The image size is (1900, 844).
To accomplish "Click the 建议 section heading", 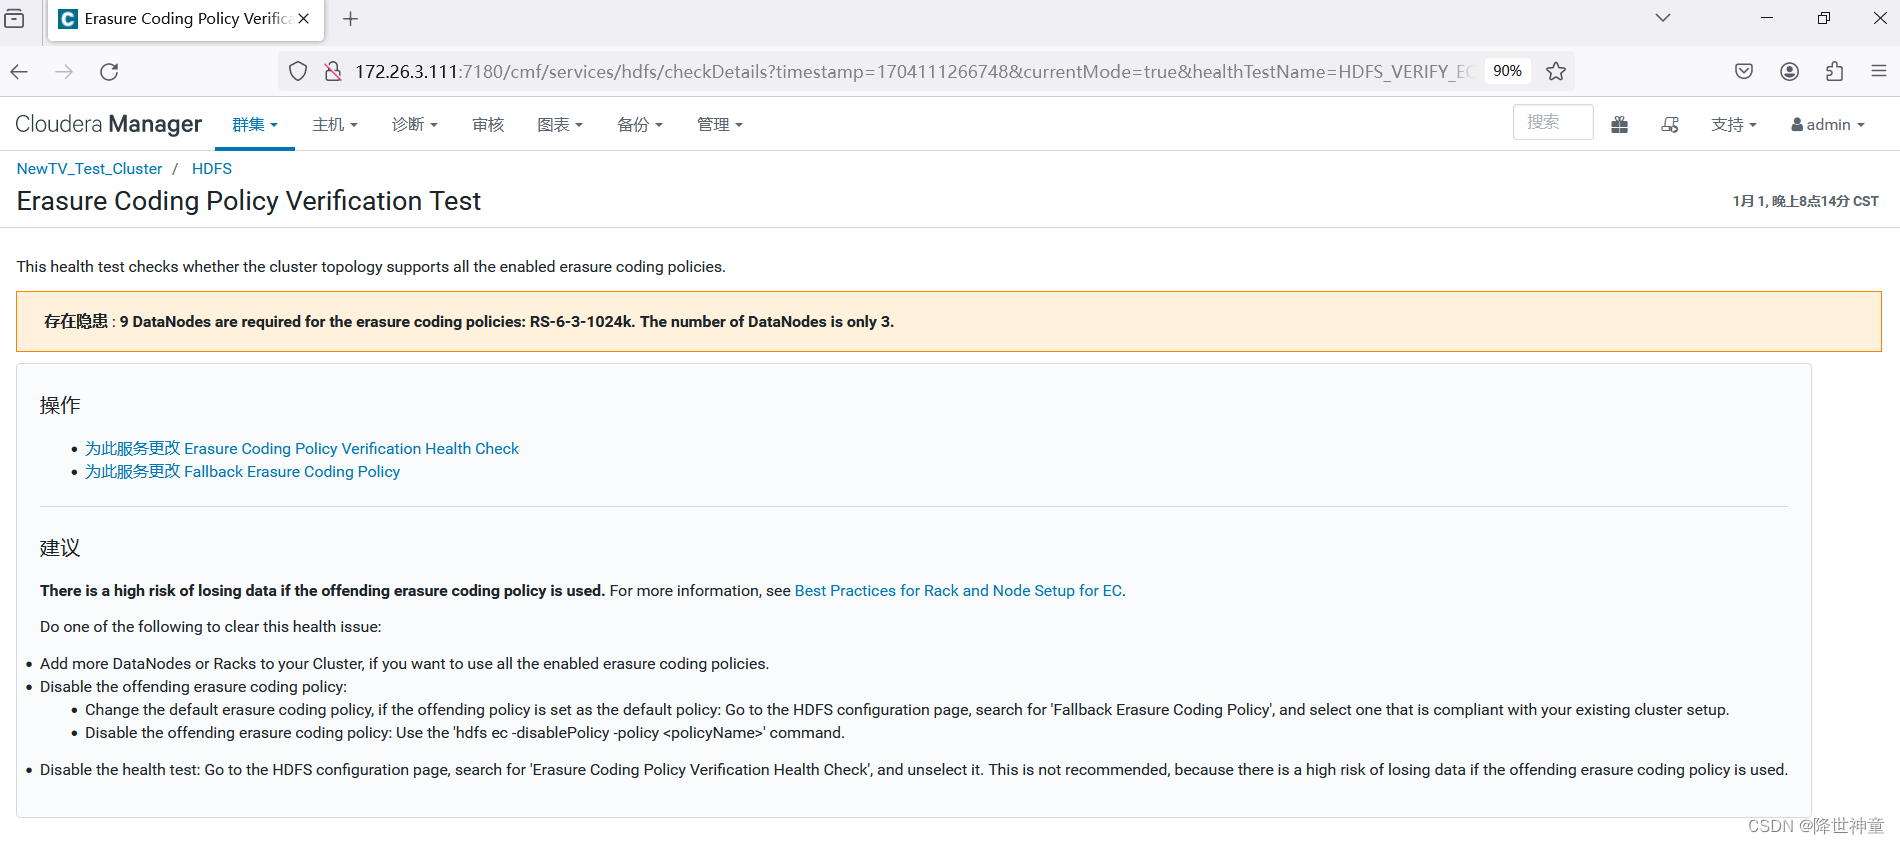I will tap(60, 548).
